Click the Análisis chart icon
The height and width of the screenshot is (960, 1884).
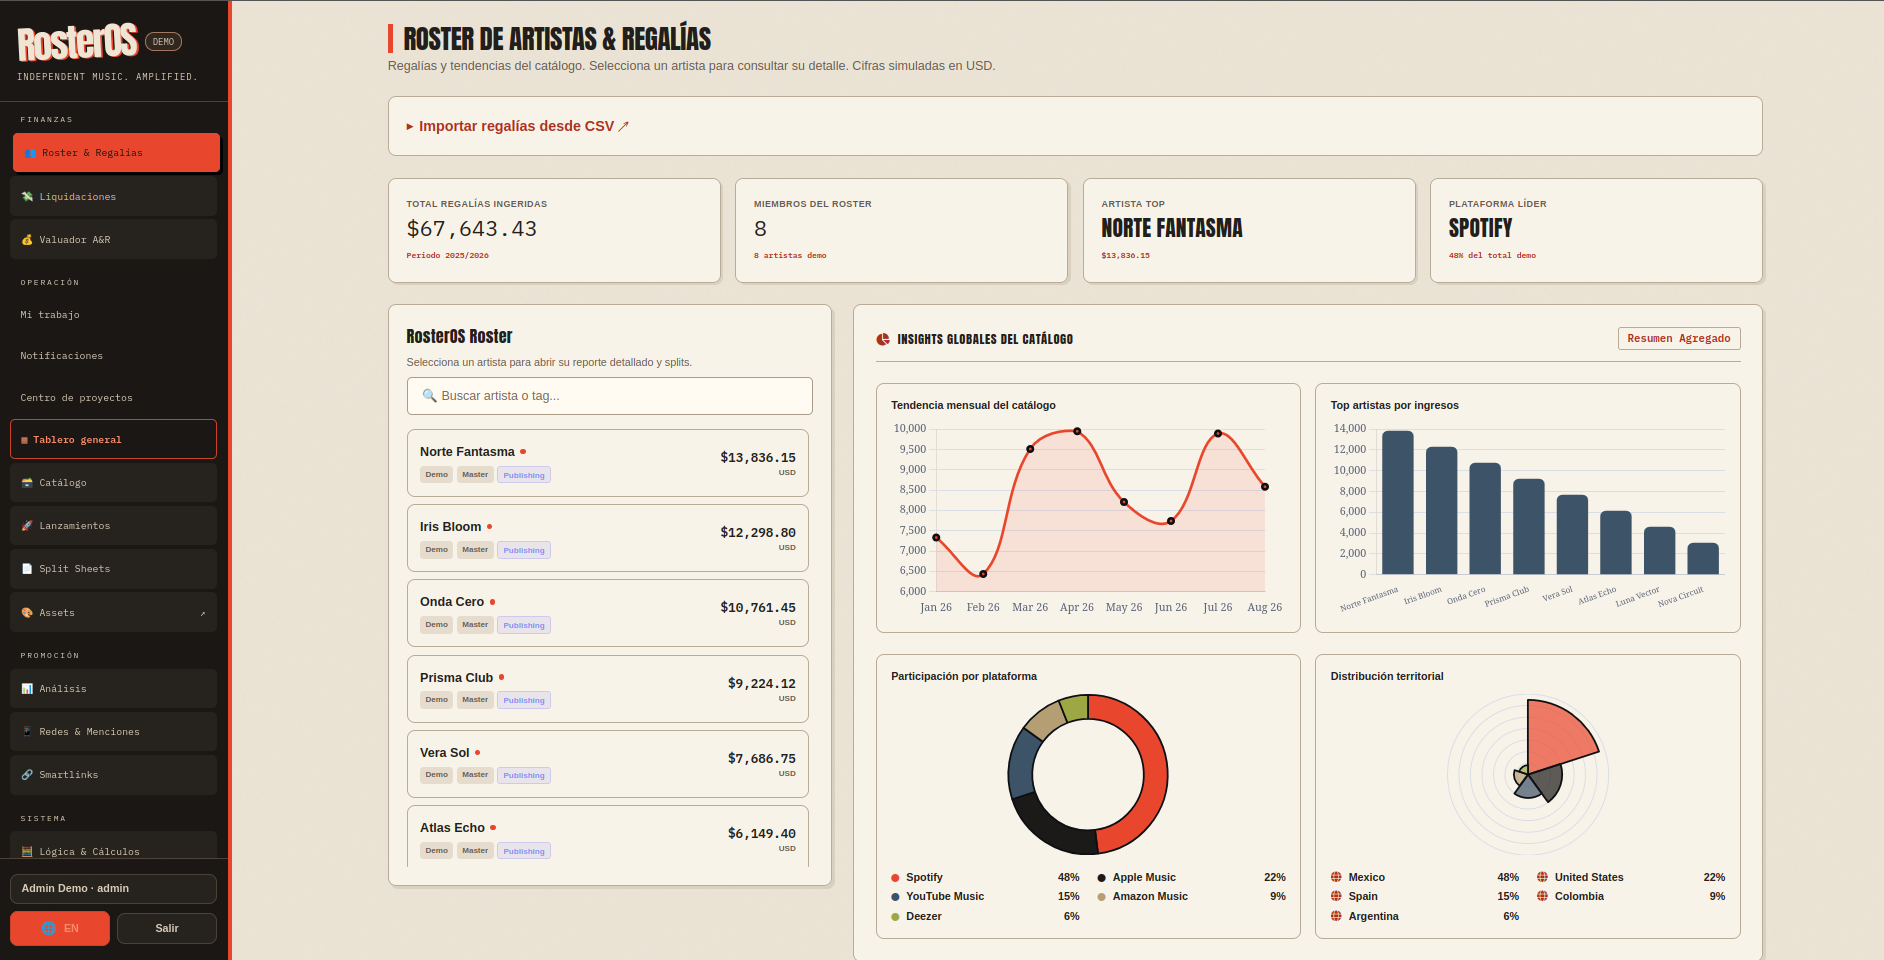27,689
